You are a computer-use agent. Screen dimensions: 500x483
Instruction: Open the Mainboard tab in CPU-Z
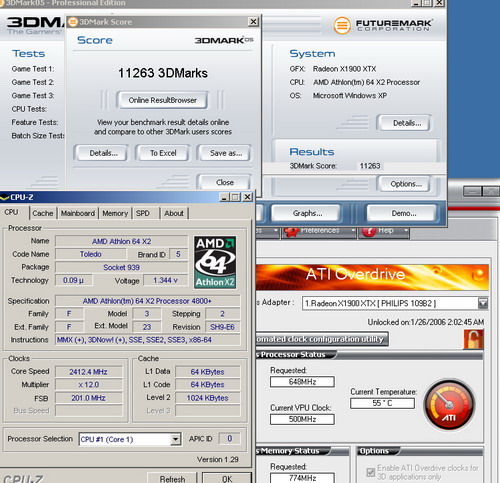[78, 213]
